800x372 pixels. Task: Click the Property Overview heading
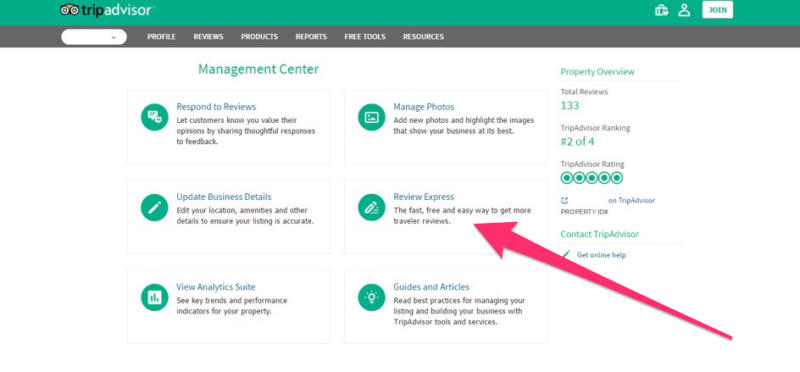coord(597,72)
